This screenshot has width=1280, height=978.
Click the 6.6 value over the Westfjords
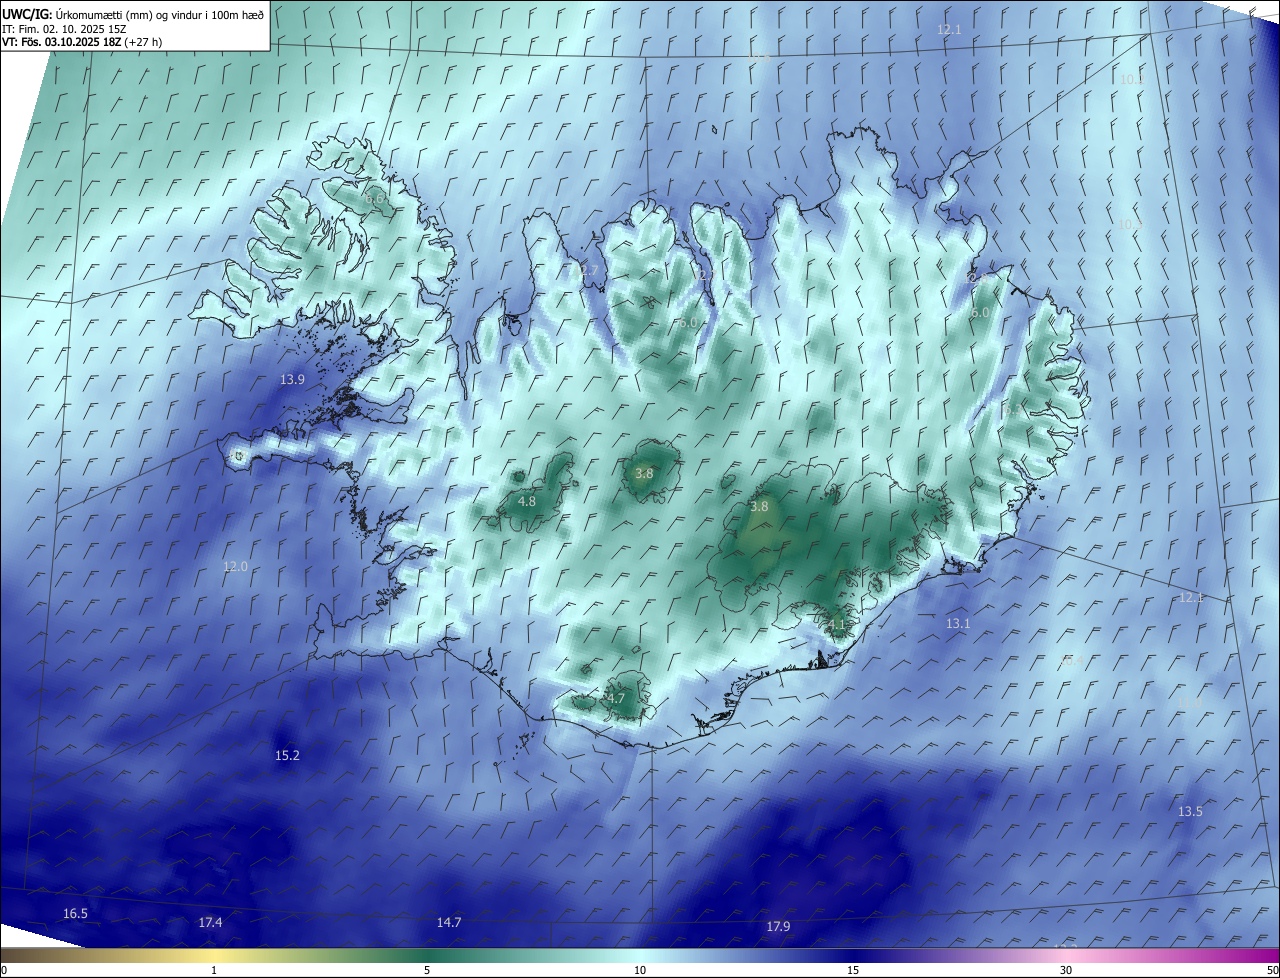(376, 199)
